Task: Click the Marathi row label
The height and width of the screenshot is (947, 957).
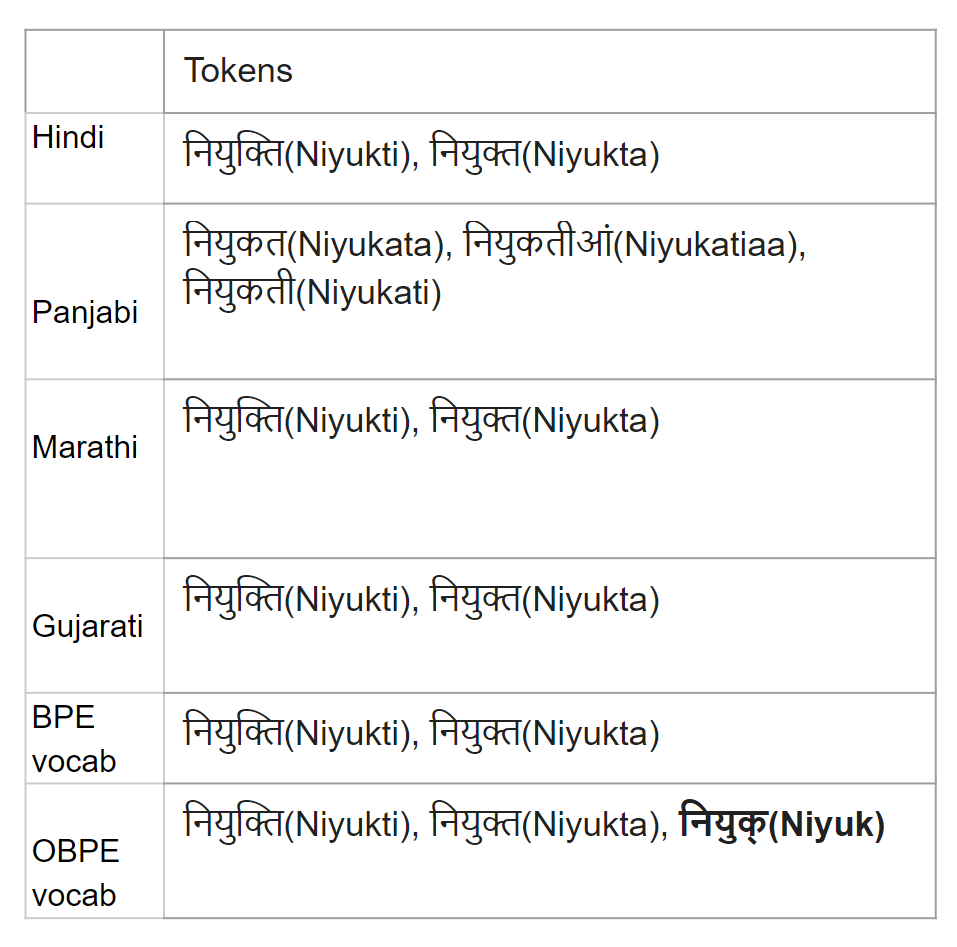Action: [85, 447]
